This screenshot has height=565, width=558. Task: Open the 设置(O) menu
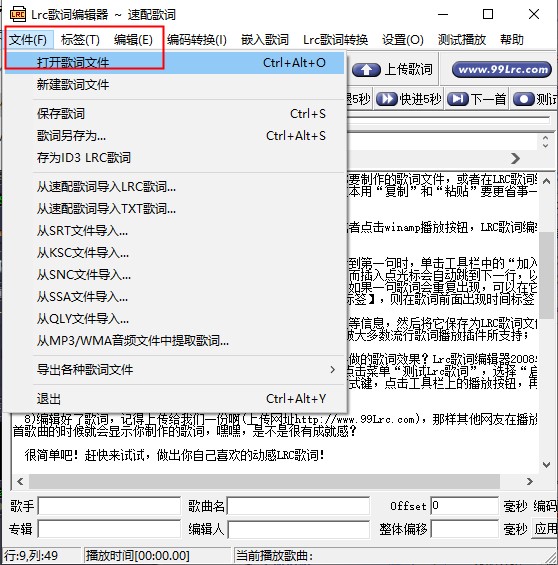403,40
